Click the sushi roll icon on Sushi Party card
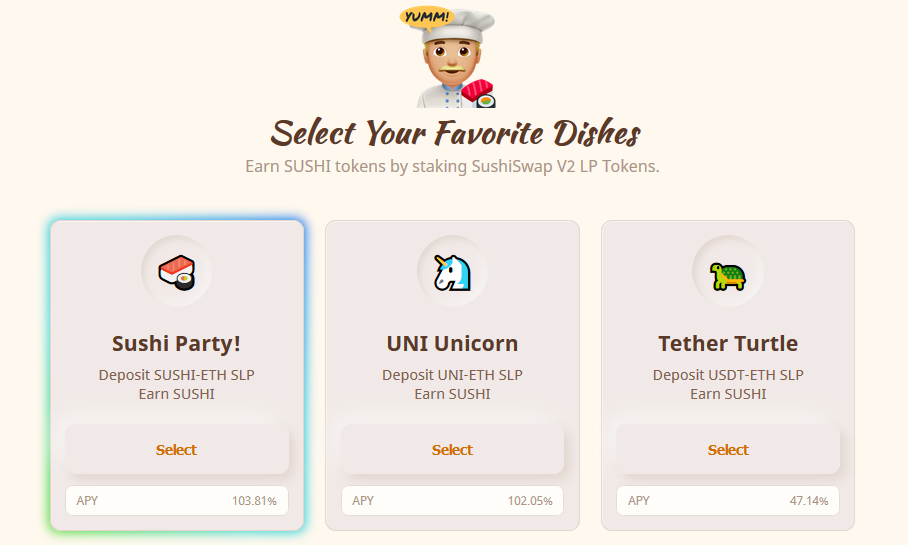908x545 pixels. click(177, 271)
